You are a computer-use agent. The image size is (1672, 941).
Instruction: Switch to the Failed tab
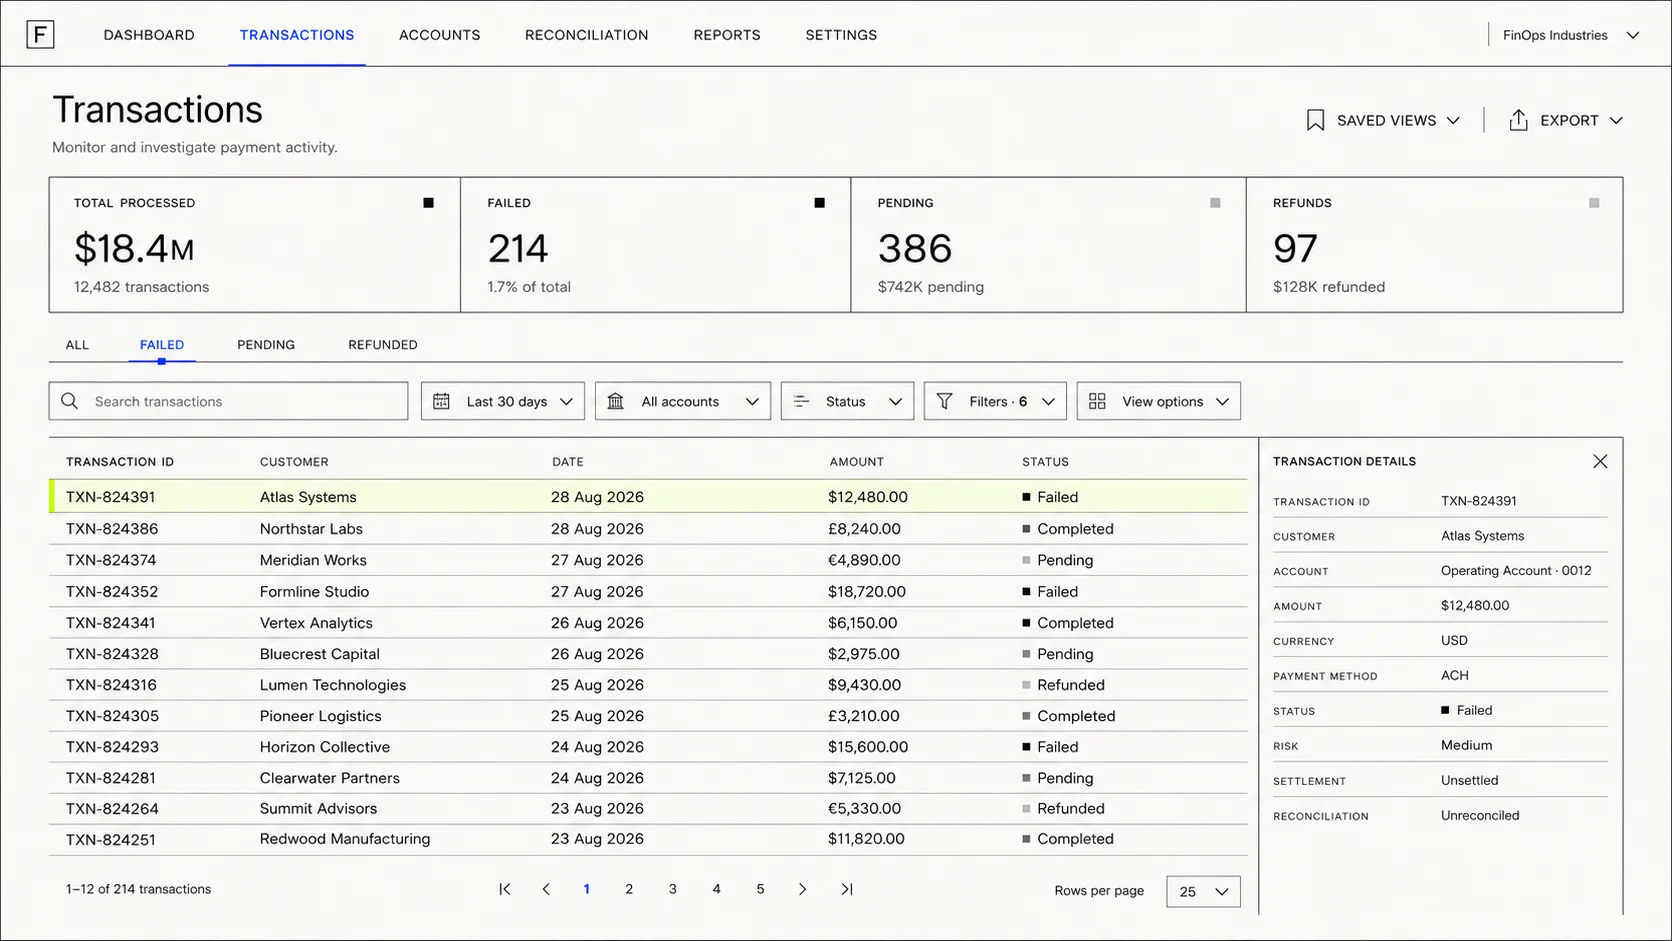coord(162,345)
